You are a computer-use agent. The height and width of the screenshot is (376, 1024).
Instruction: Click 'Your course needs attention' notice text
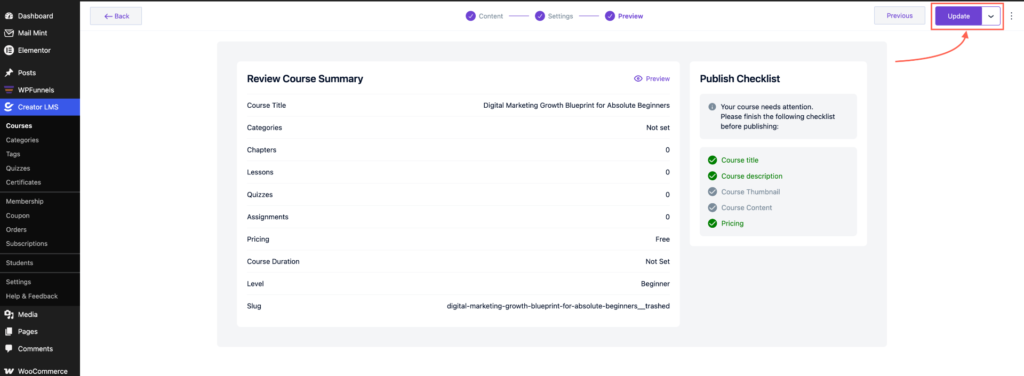tap(767, 106)
